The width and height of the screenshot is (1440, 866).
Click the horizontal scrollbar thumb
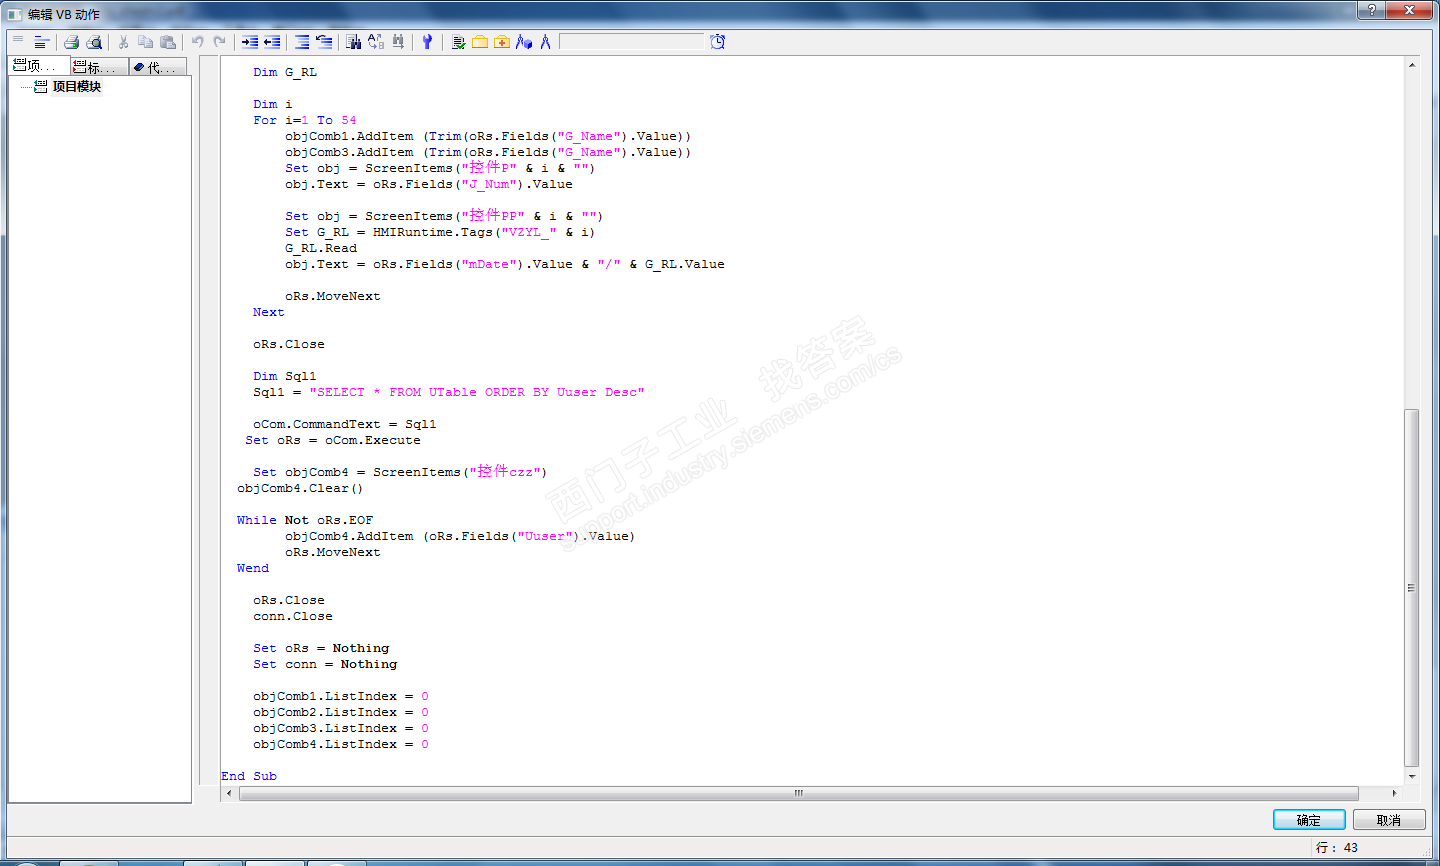coord(798,793)
